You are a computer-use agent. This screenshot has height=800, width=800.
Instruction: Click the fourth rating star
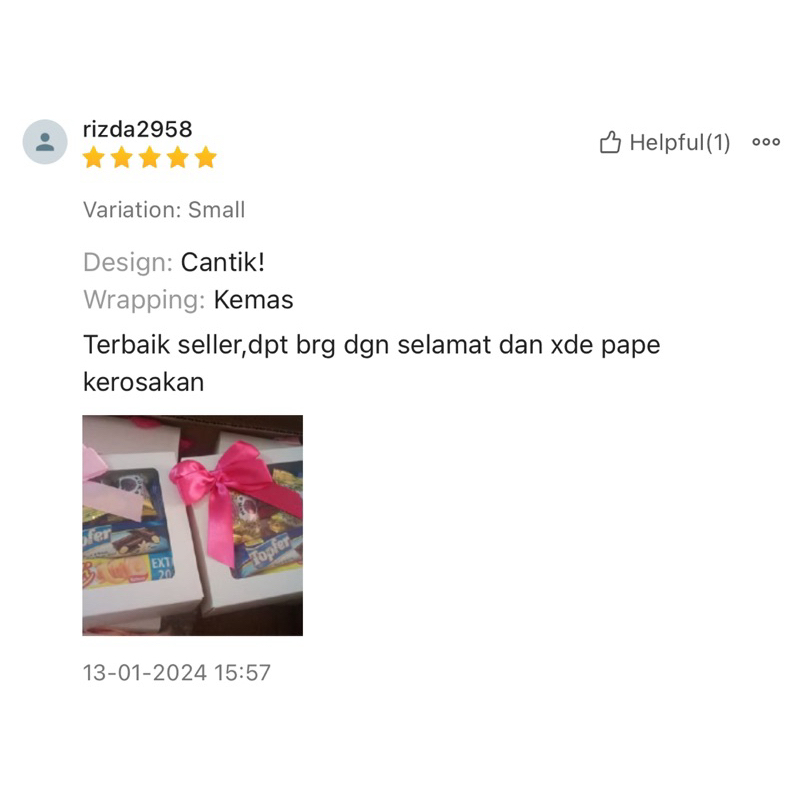click(x=178, y=157)
